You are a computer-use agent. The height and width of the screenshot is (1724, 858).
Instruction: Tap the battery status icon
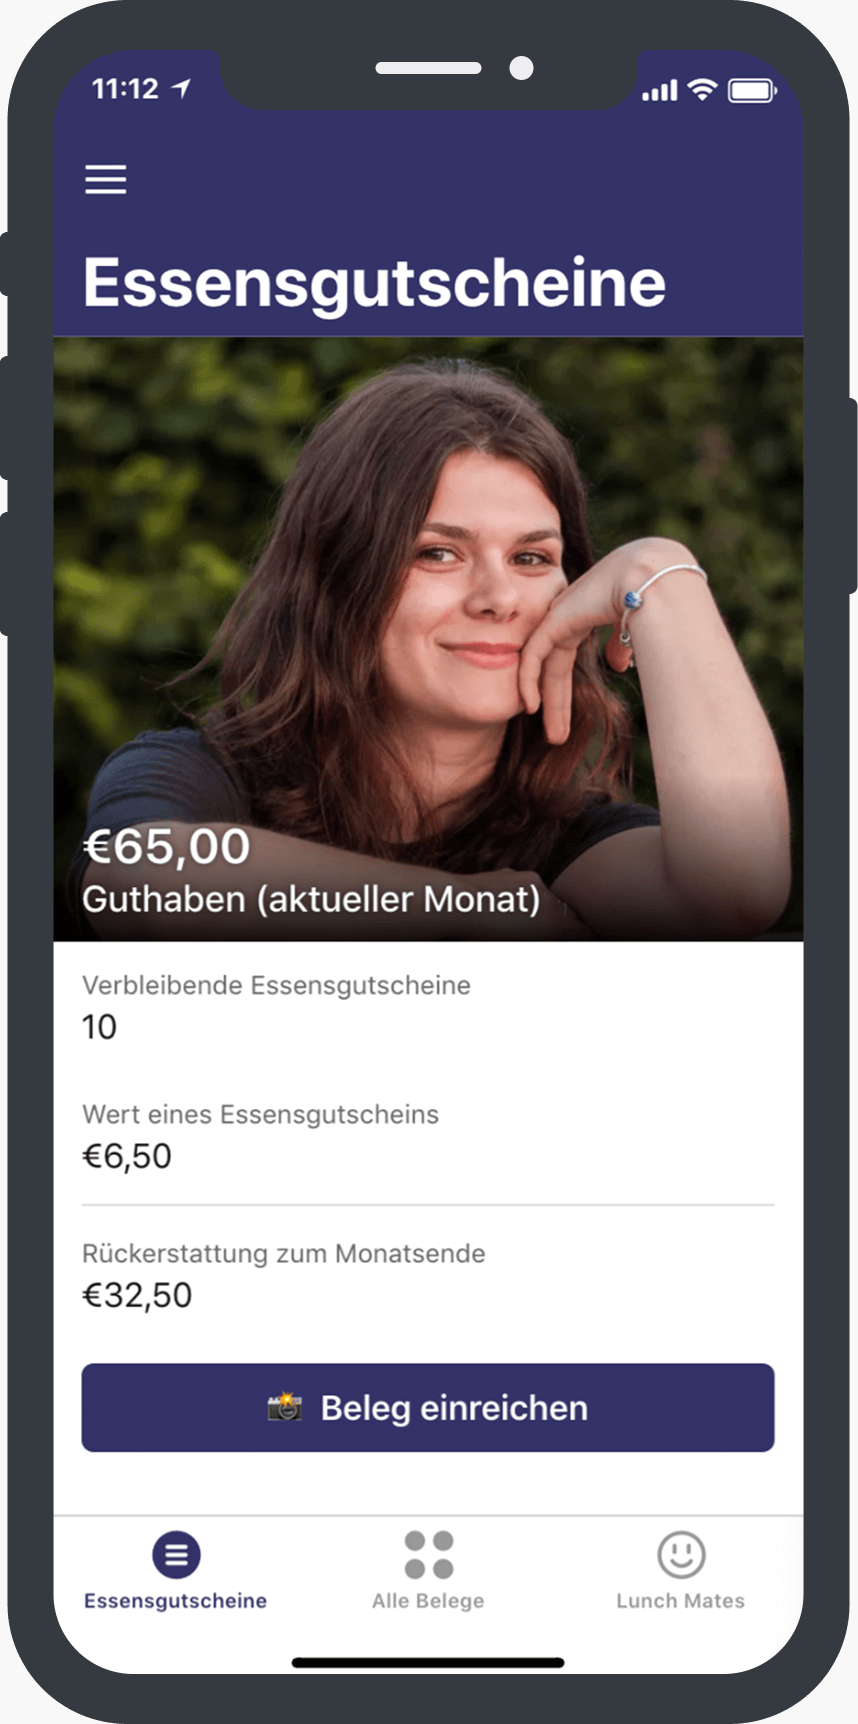pyautogui.click(x=752, y=91)
